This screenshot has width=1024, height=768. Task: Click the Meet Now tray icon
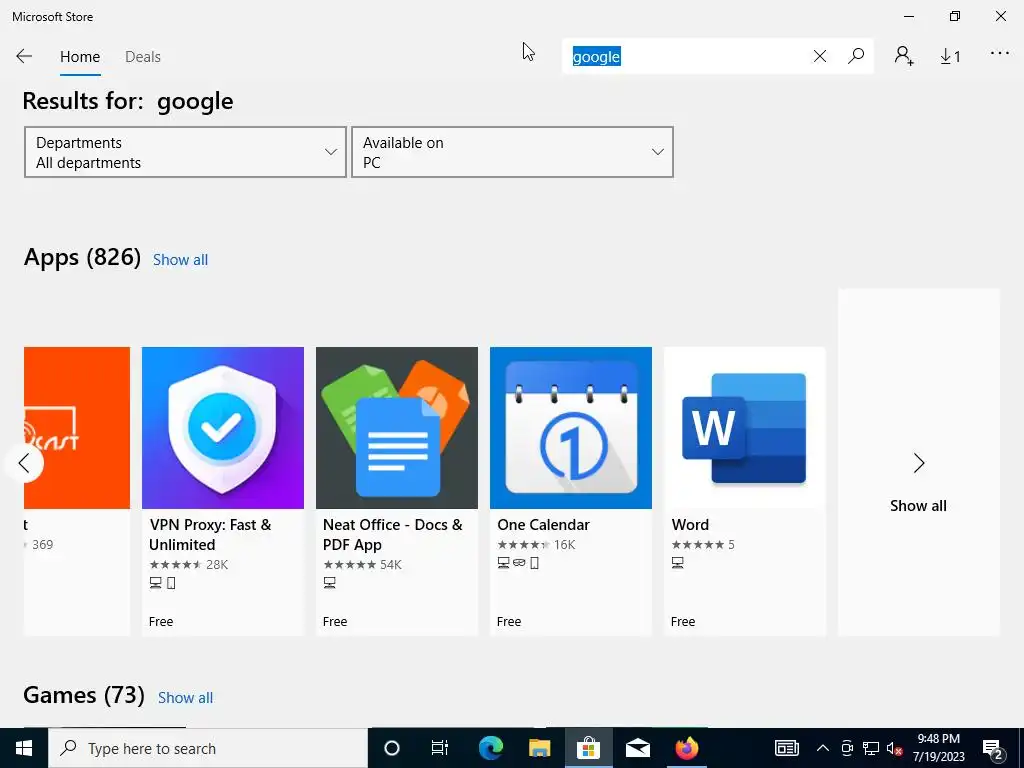coord(847,748)
